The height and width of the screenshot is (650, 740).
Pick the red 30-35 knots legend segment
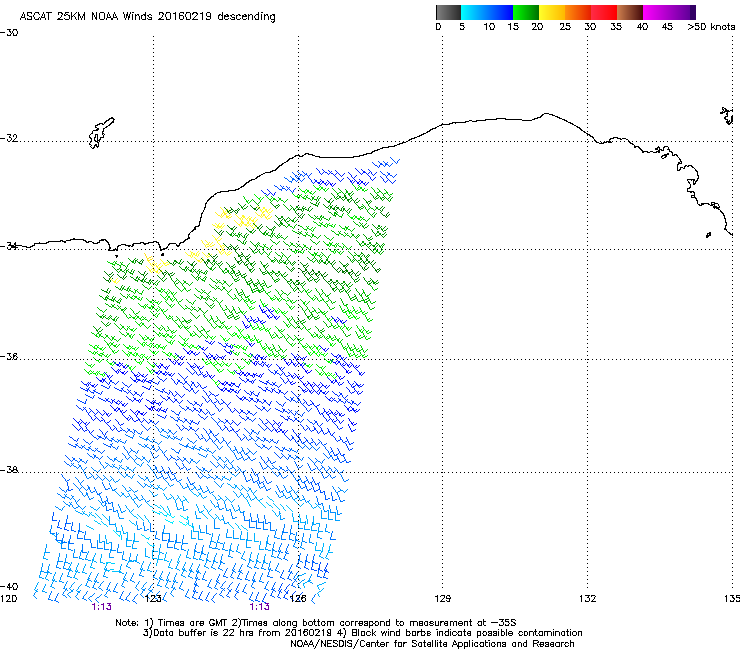click(604, 12)
